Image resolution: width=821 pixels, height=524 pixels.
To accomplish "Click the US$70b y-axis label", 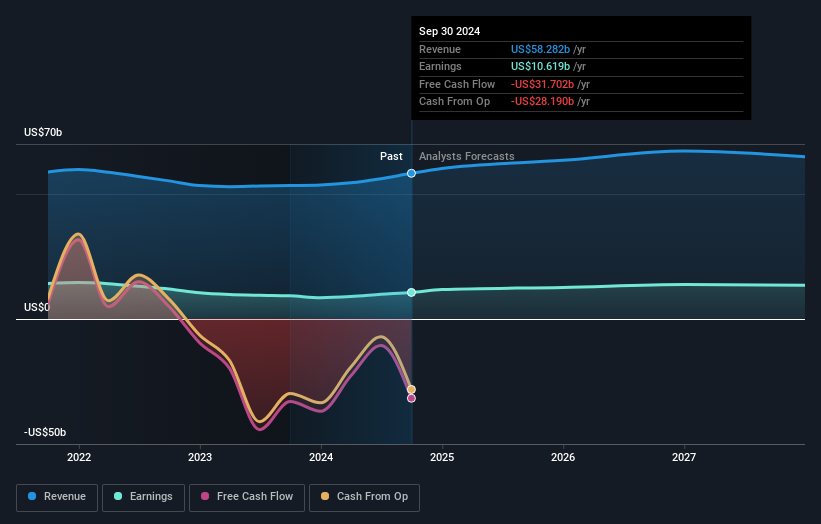I will click(43, 132).
